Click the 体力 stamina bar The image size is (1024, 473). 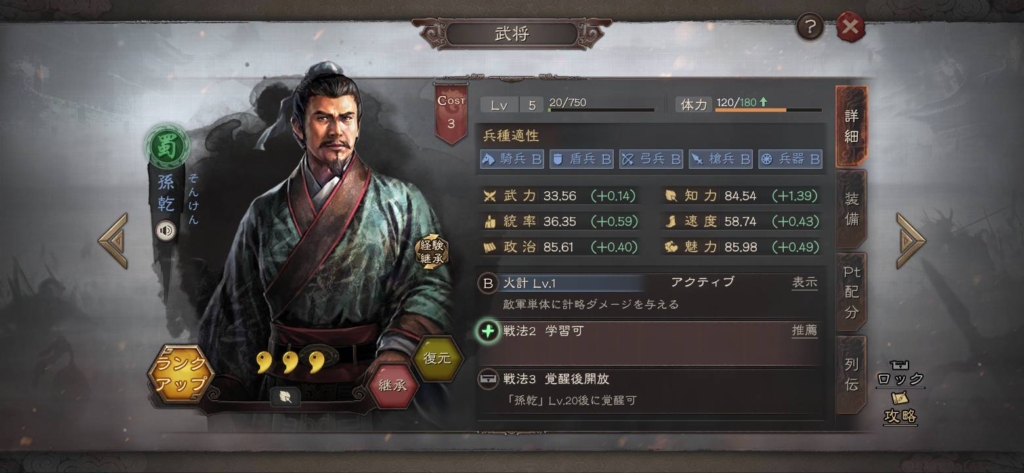769,110
